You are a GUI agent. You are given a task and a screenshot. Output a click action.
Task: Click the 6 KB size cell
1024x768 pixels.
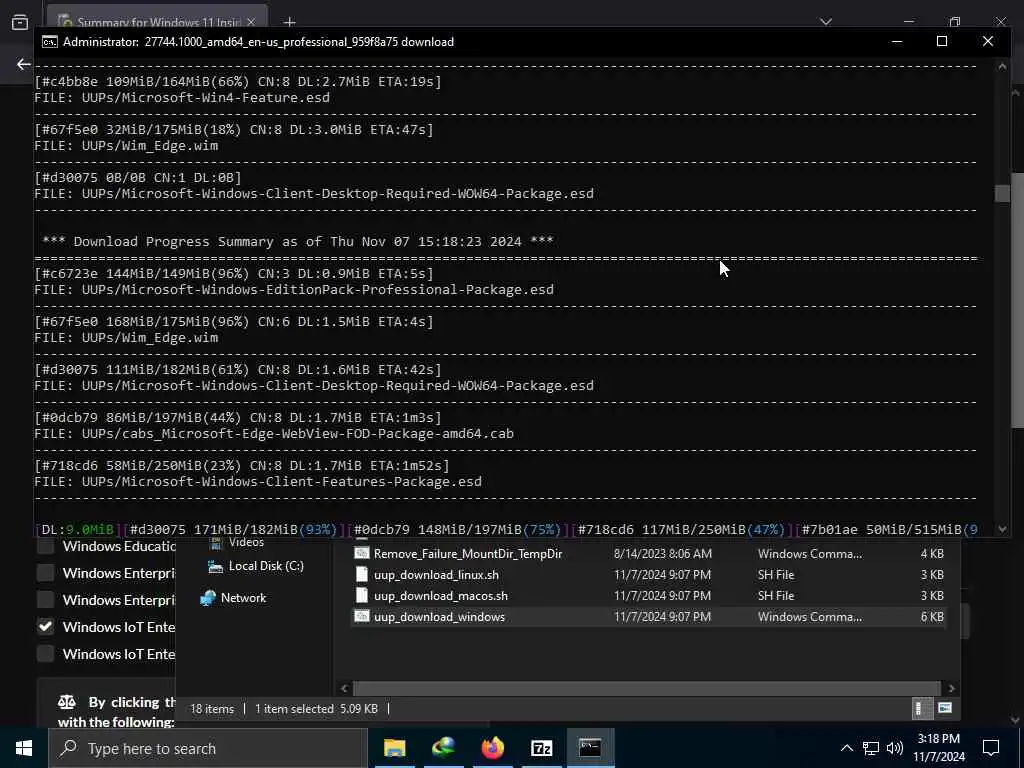click(x=932, y=616)
